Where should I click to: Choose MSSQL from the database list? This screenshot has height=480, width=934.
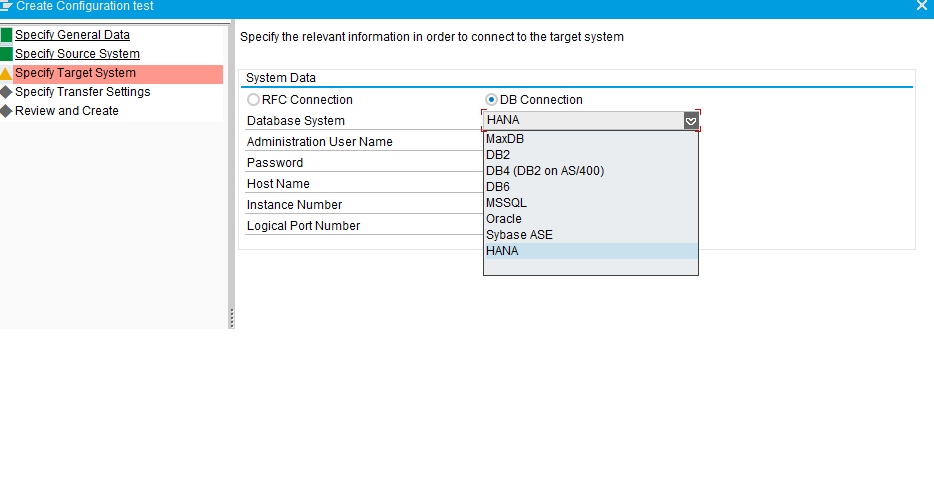tap(590, 203)
